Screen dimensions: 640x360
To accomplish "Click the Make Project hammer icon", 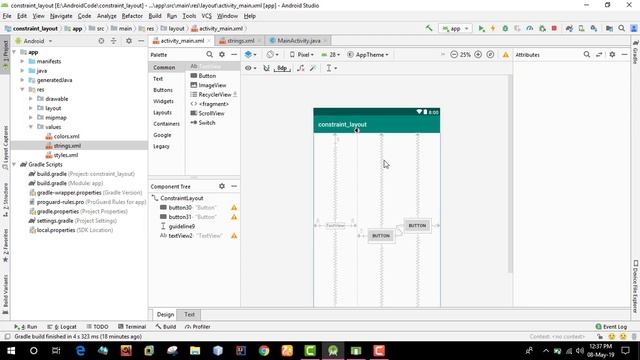I will pos(429,28).
